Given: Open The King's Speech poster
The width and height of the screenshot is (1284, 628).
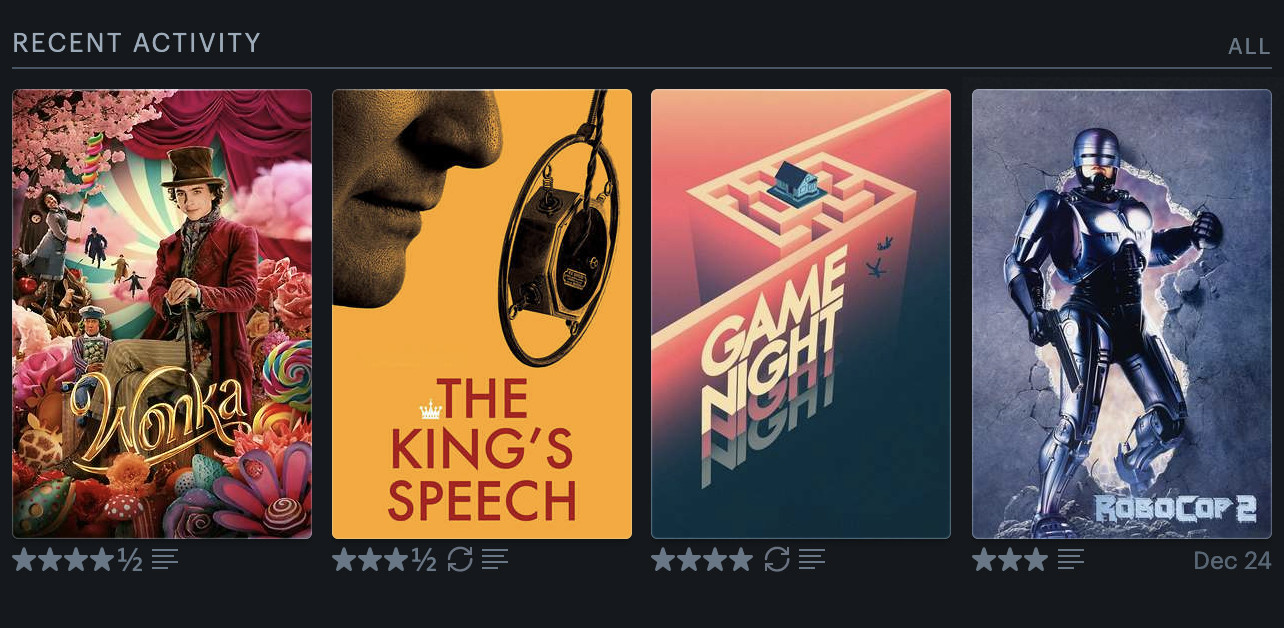Looking at the screenshot, I should click(x=482, y=314).
